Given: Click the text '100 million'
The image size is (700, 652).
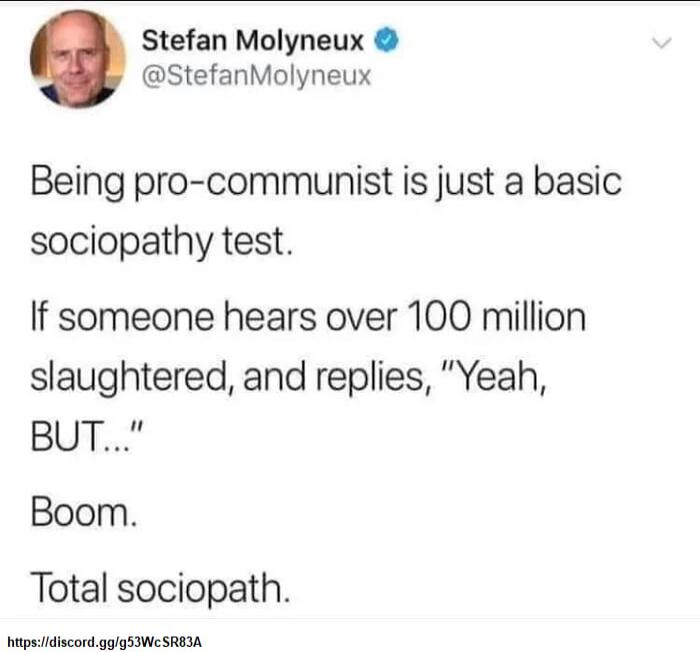Looking at the screenshot, I should 496,317.
